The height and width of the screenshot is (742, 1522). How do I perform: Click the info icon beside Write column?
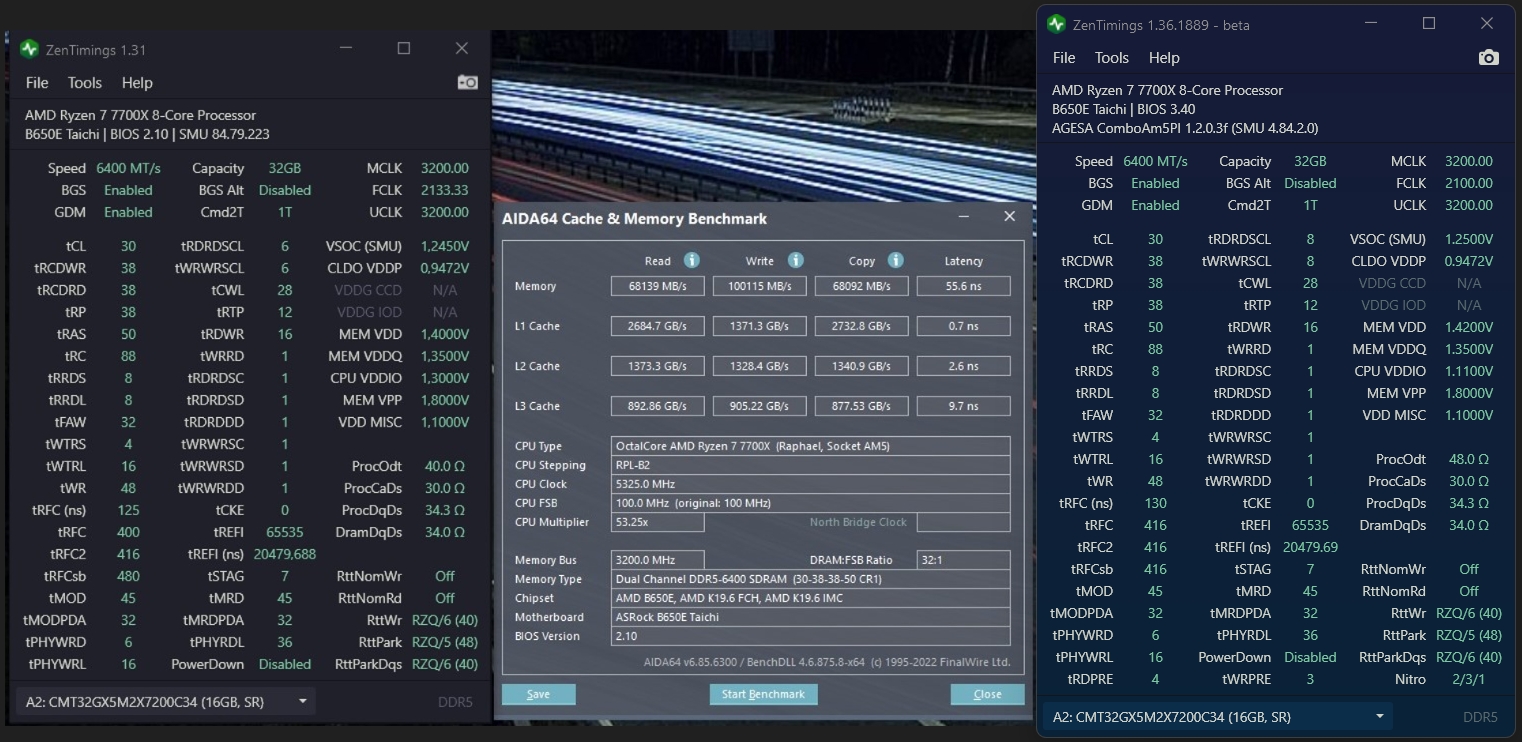tap(795, 260)
